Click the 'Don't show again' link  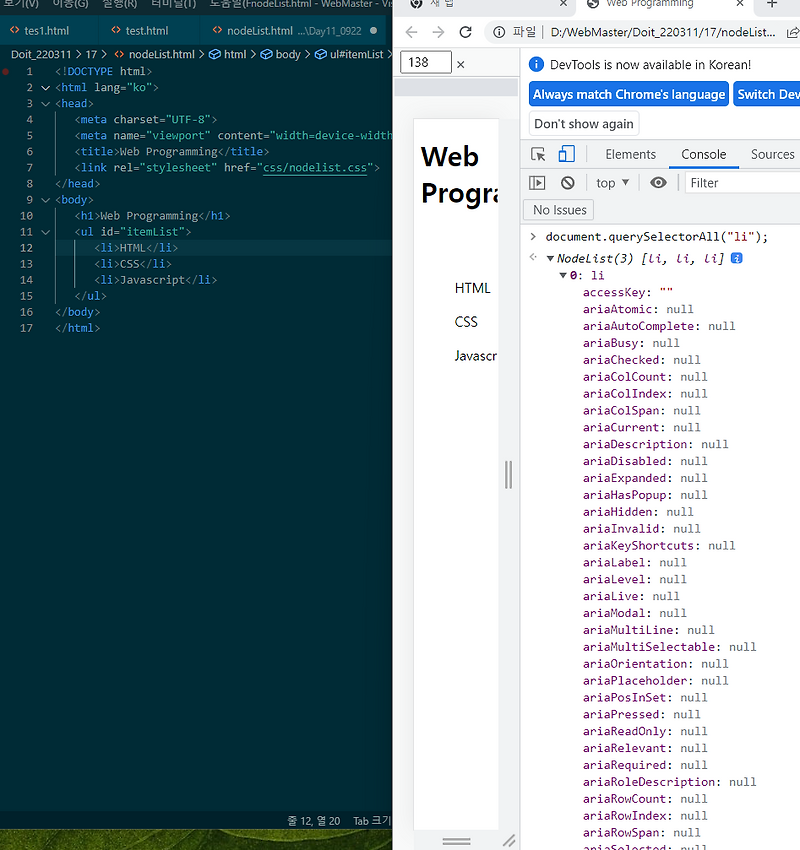583,124
